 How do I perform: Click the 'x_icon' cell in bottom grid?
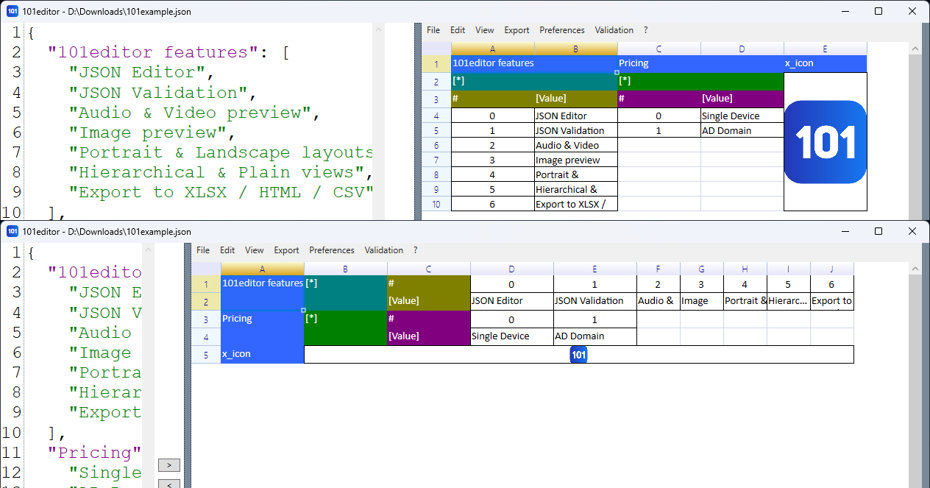[262, 355]
